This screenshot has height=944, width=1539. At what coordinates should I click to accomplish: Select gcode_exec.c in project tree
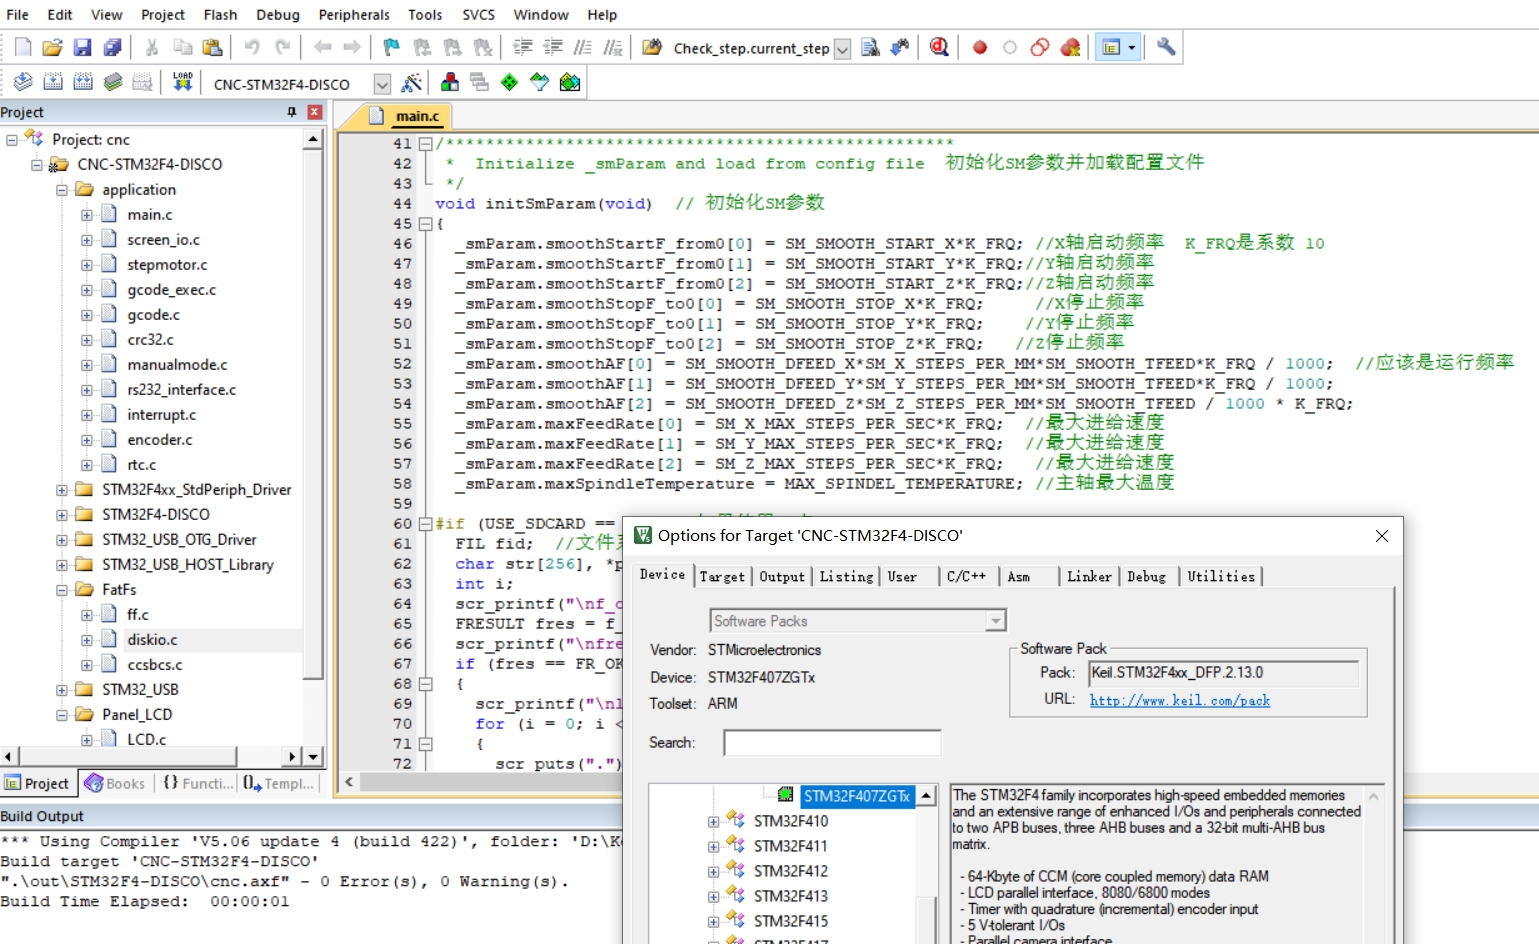pyautogui.click(x=171, y=290)
